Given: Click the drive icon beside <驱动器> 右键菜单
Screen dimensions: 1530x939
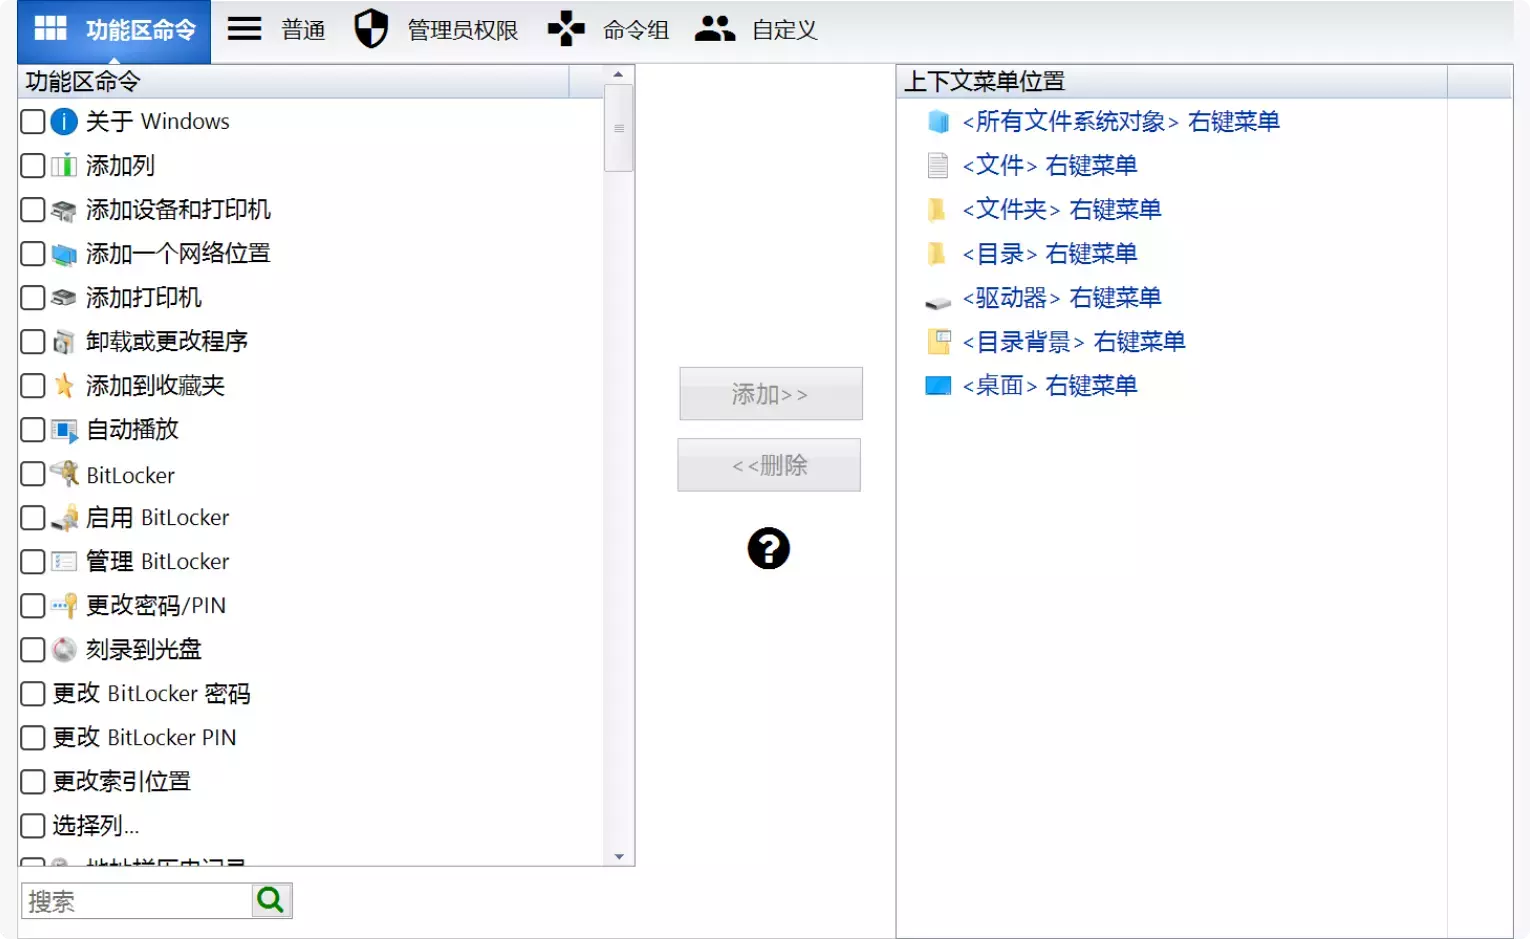Looking at the screenshot, I should (937, 297).
